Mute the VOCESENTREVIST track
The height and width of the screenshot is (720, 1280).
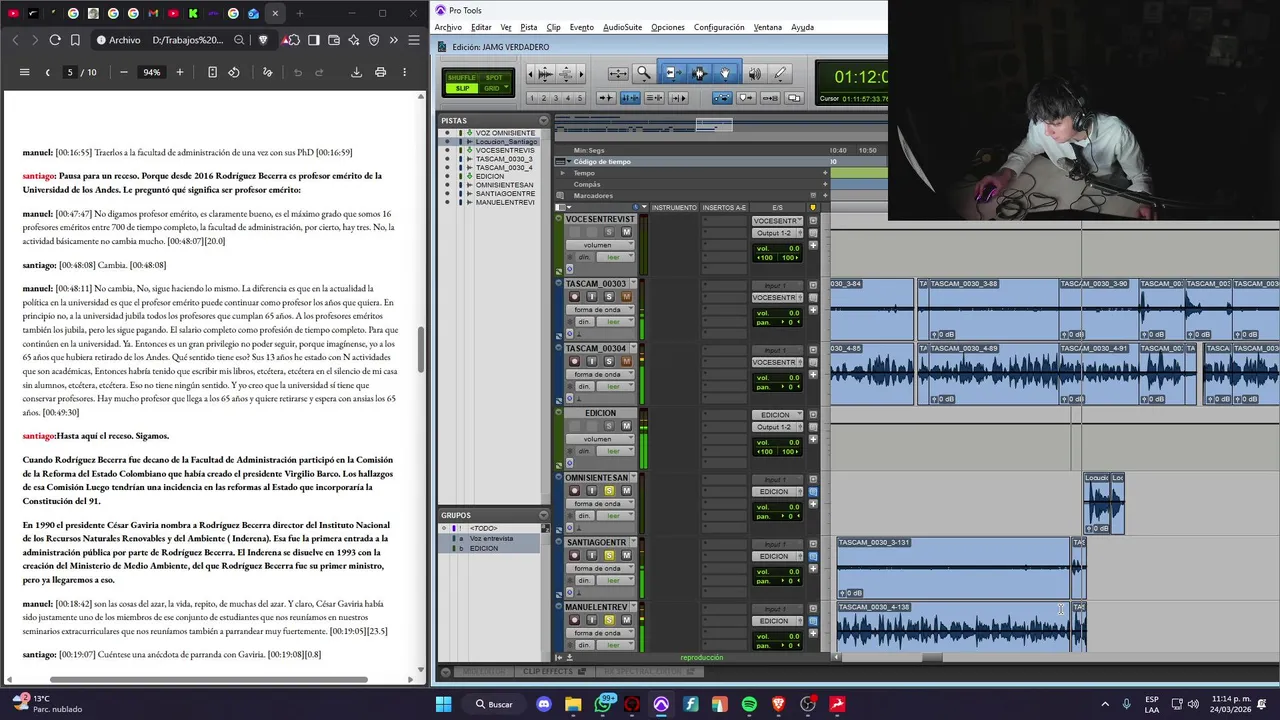(x=626, y=232)
